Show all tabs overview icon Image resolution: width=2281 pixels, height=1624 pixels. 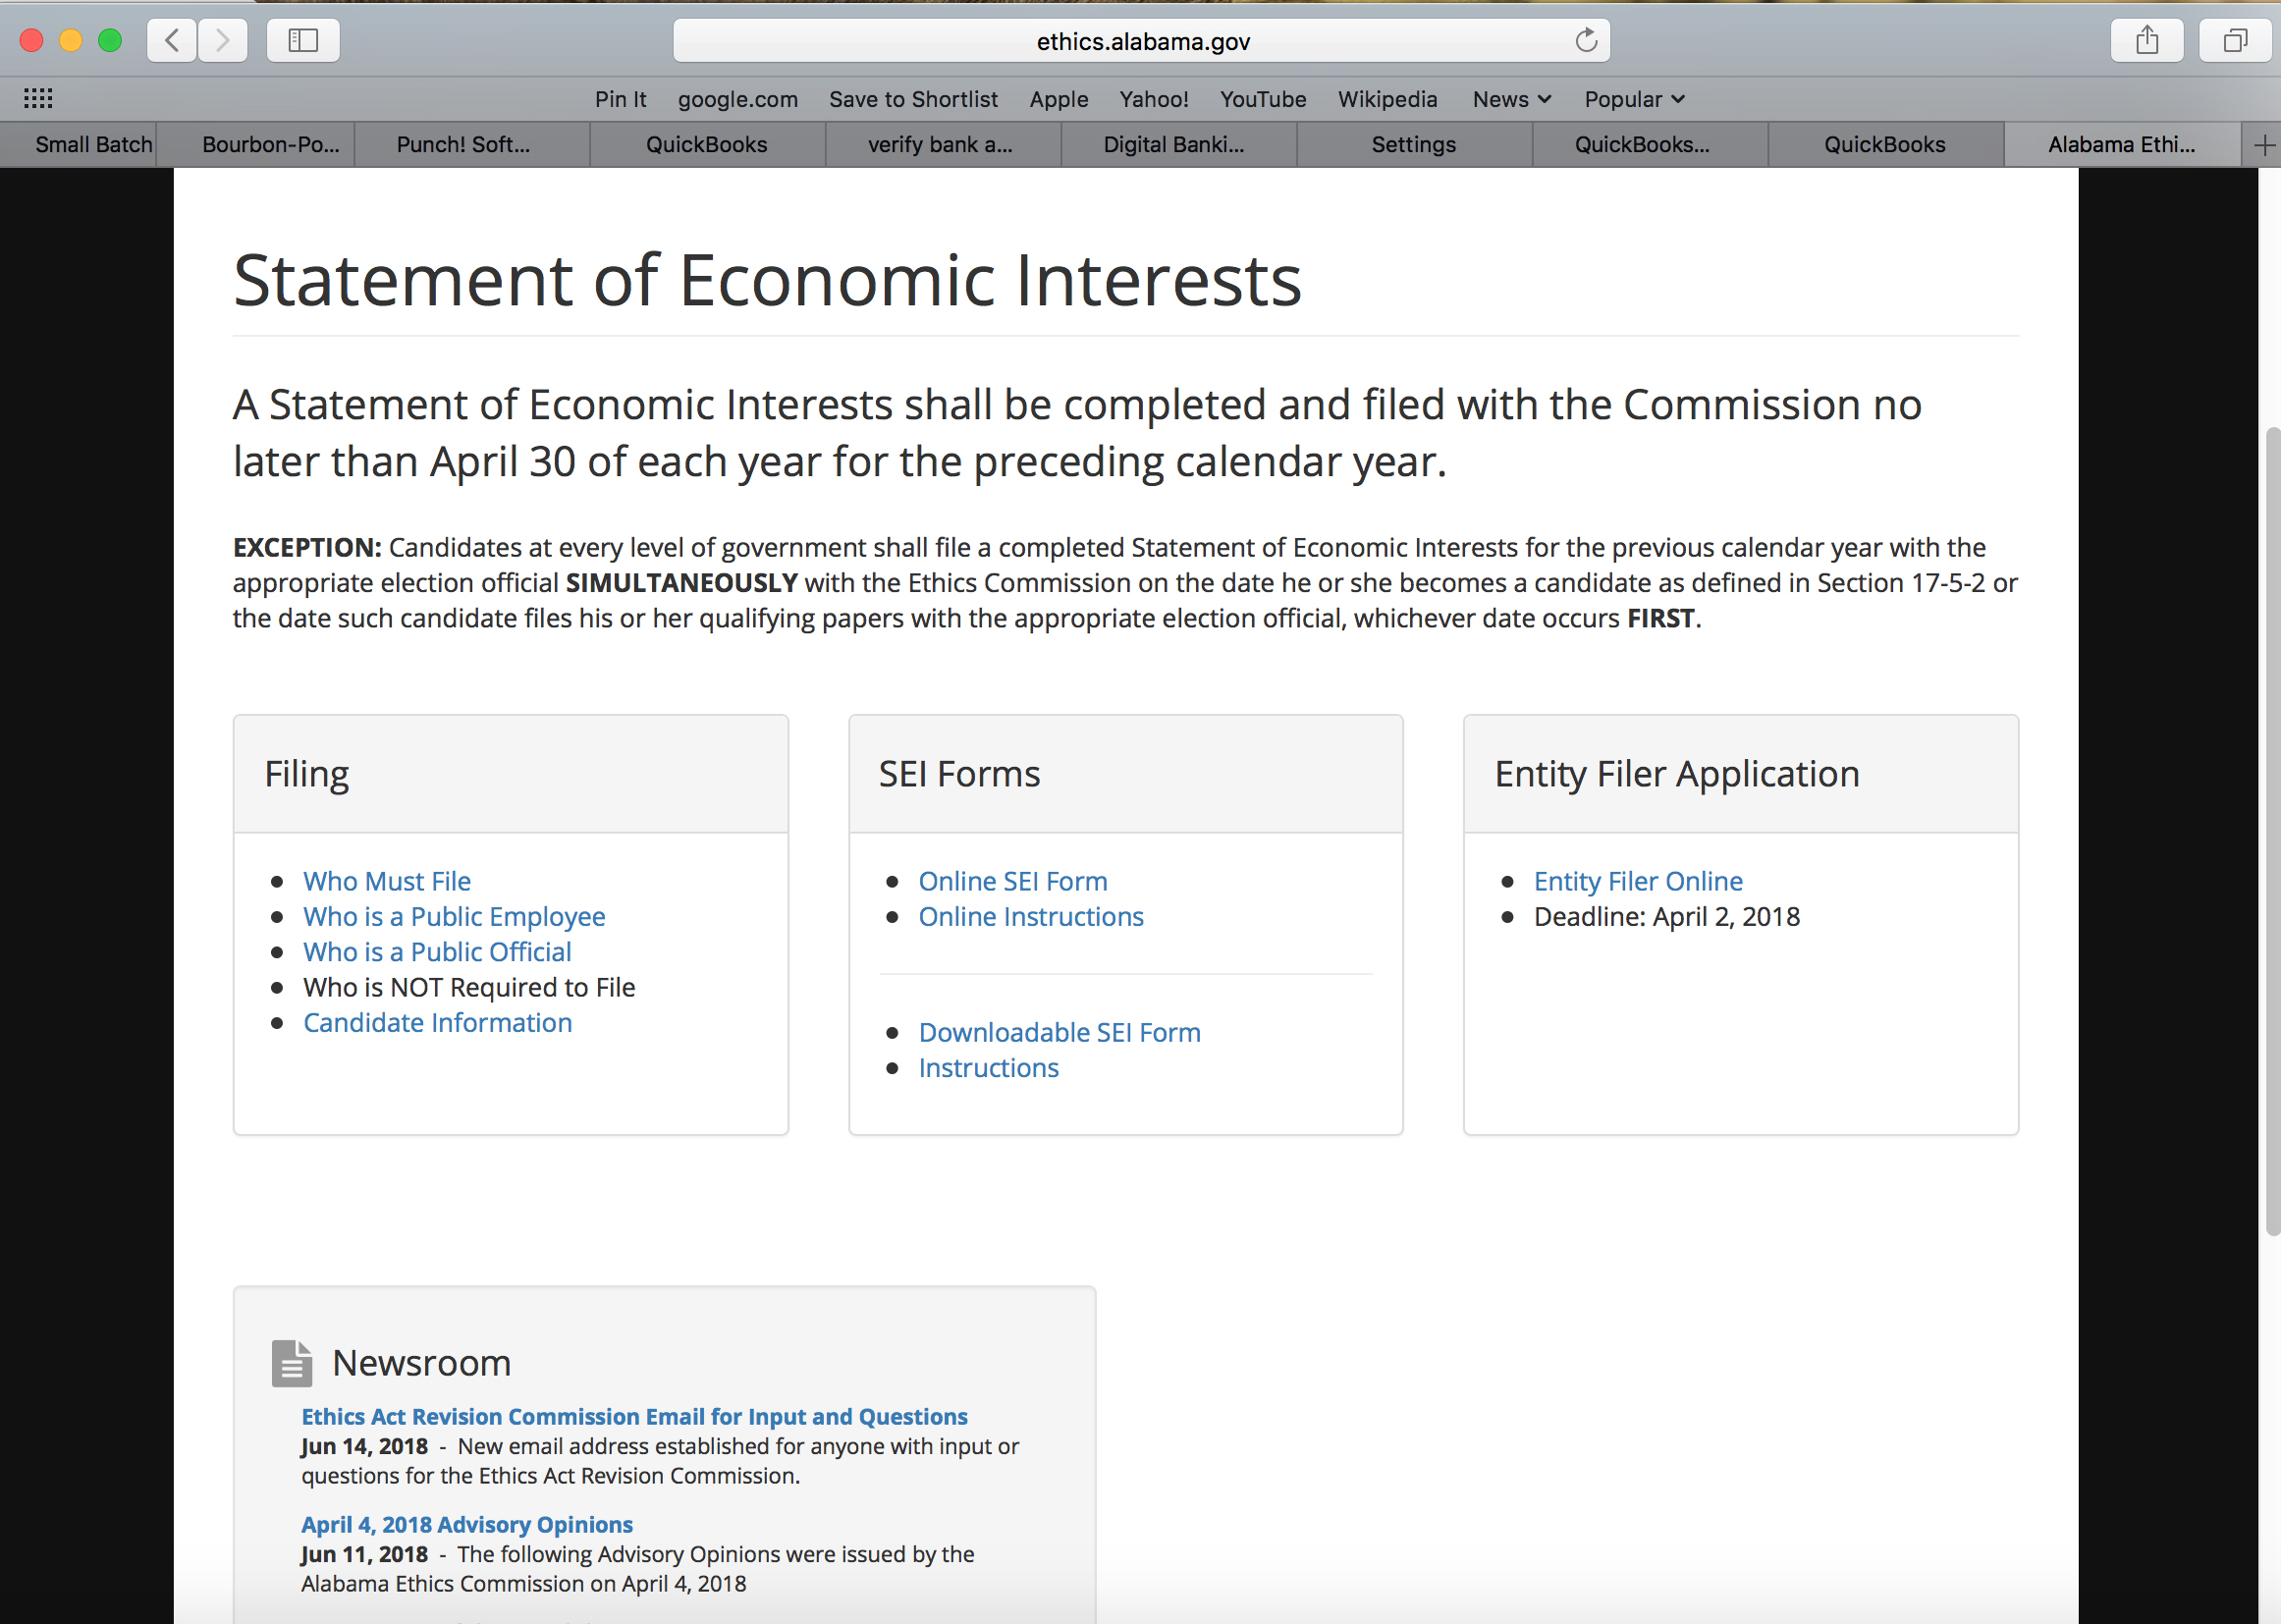2235,41
